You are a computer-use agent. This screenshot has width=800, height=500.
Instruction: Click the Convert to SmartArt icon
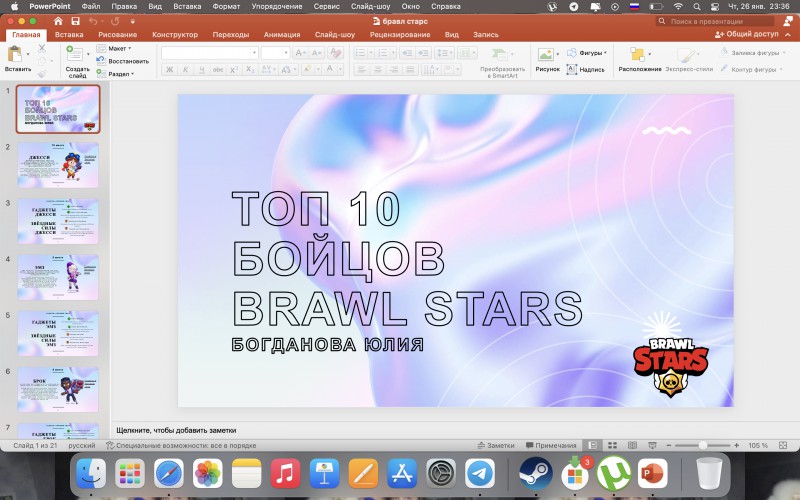point(499,54)
